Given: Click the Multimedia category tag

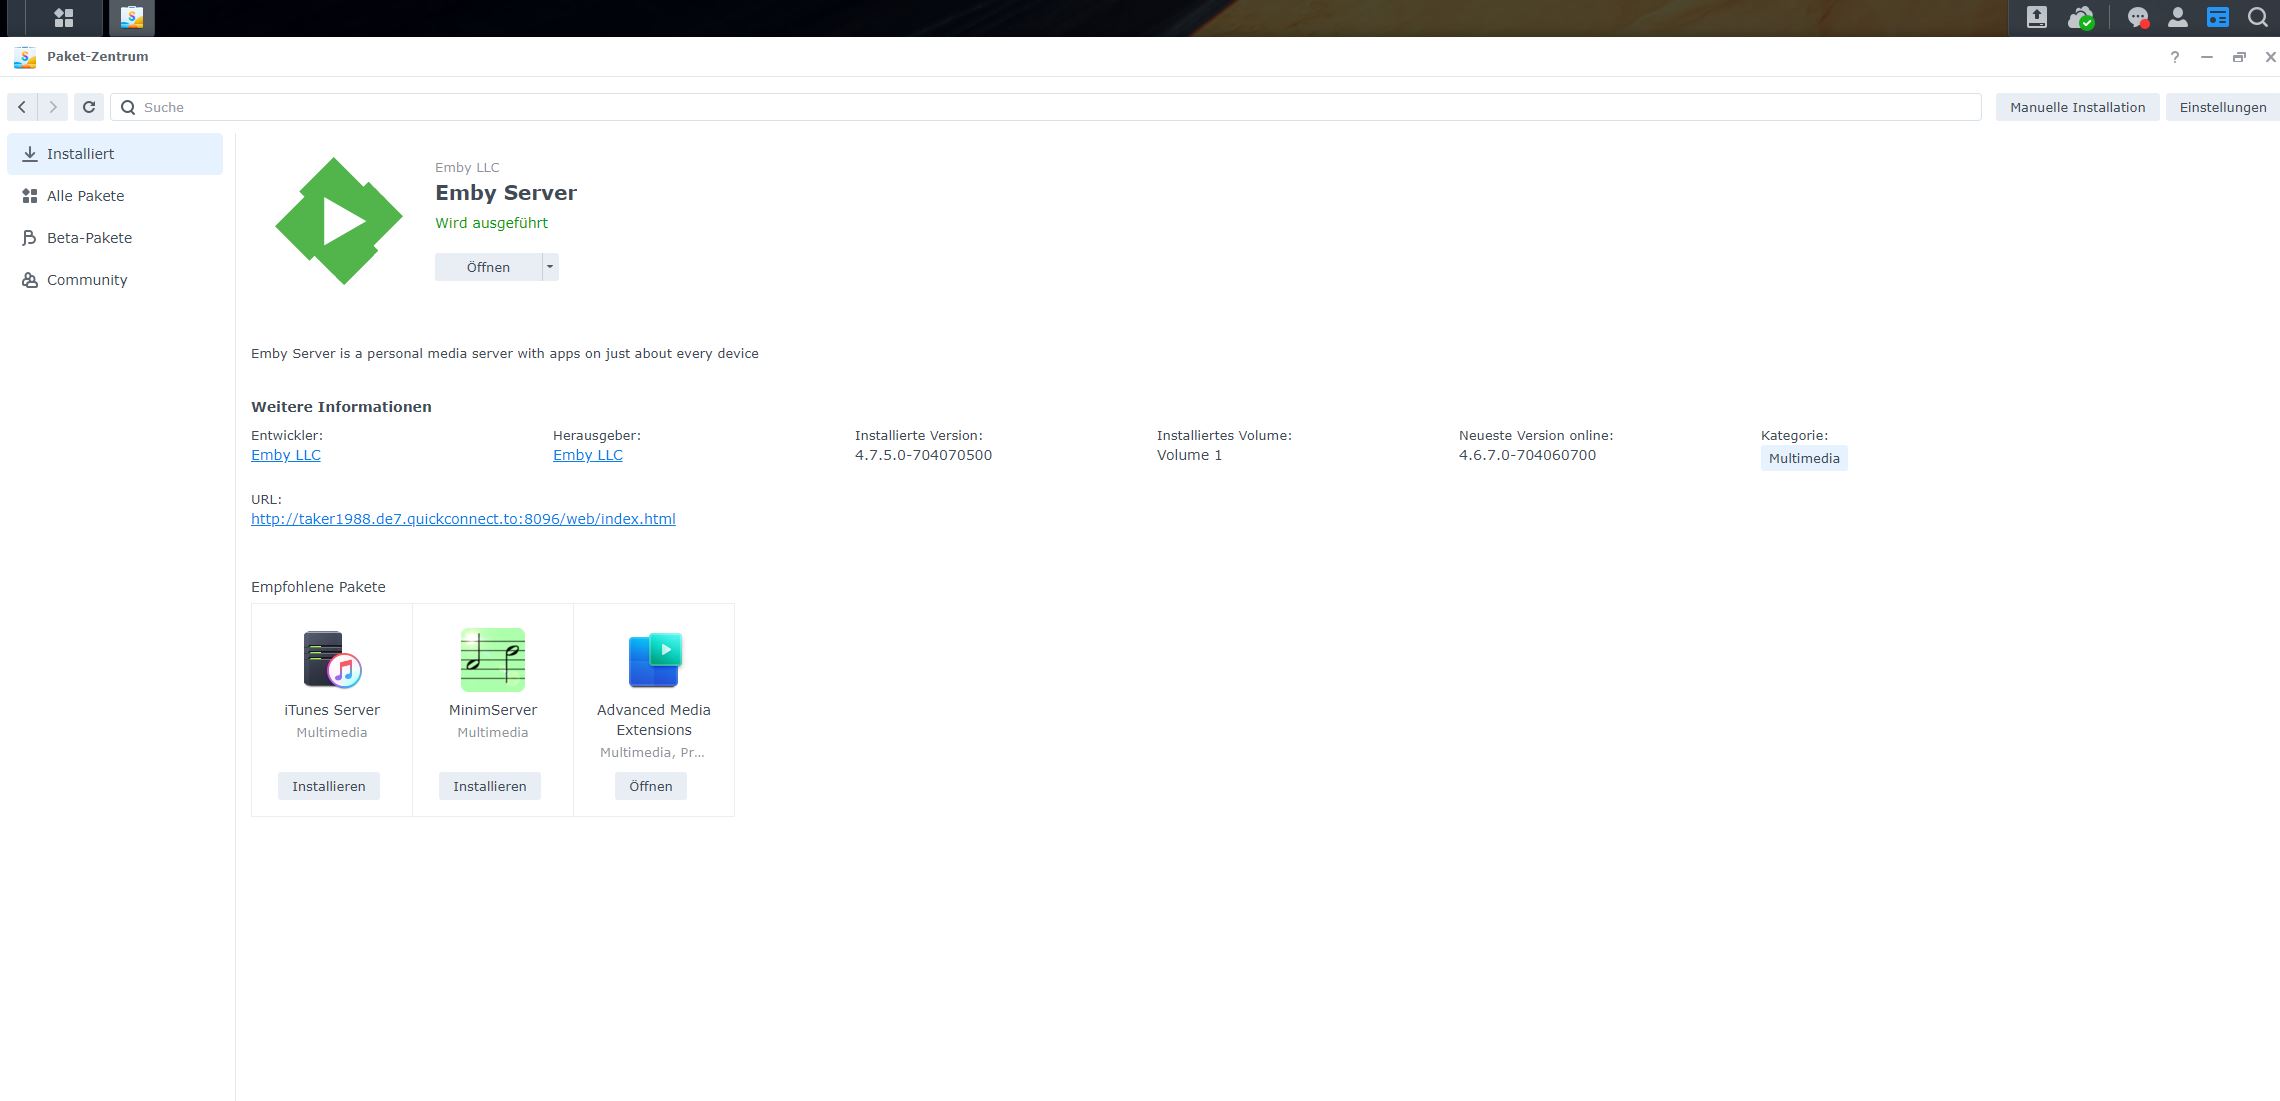Looking at the screenshot, I should click(x=1804, y=458).
